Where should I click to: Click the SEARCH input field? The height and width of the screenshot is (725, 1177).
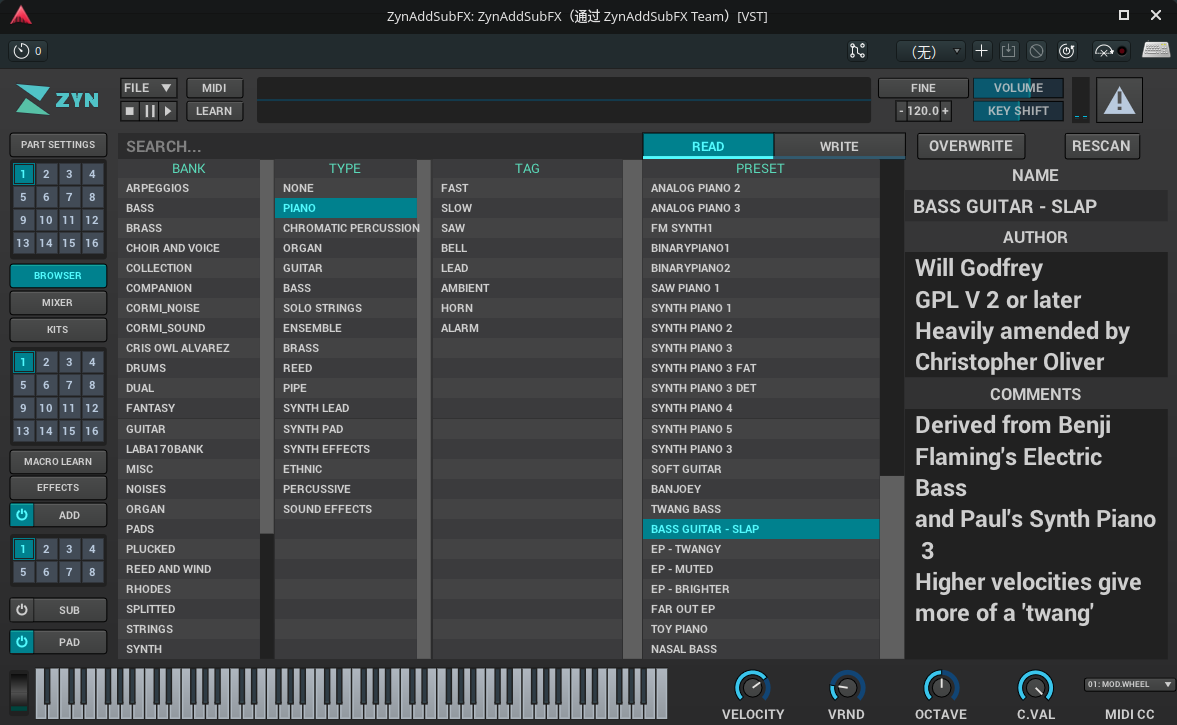(379, 146)
